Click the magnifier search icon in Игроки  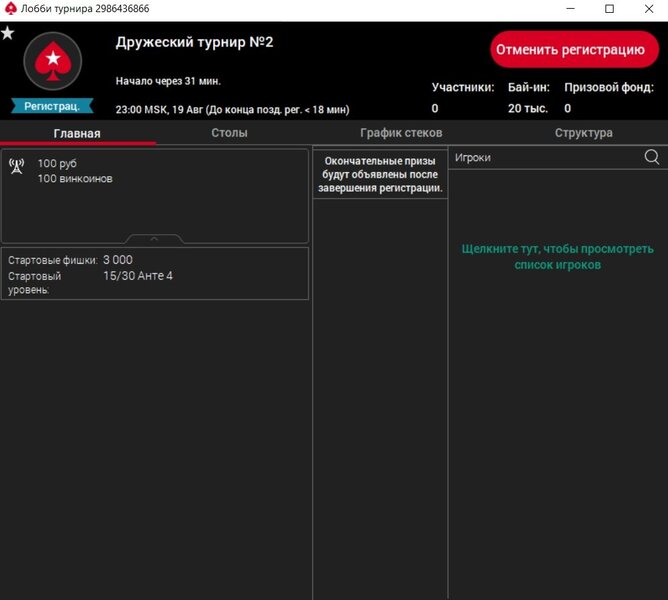pyautogui.click(x=652, y=157)
